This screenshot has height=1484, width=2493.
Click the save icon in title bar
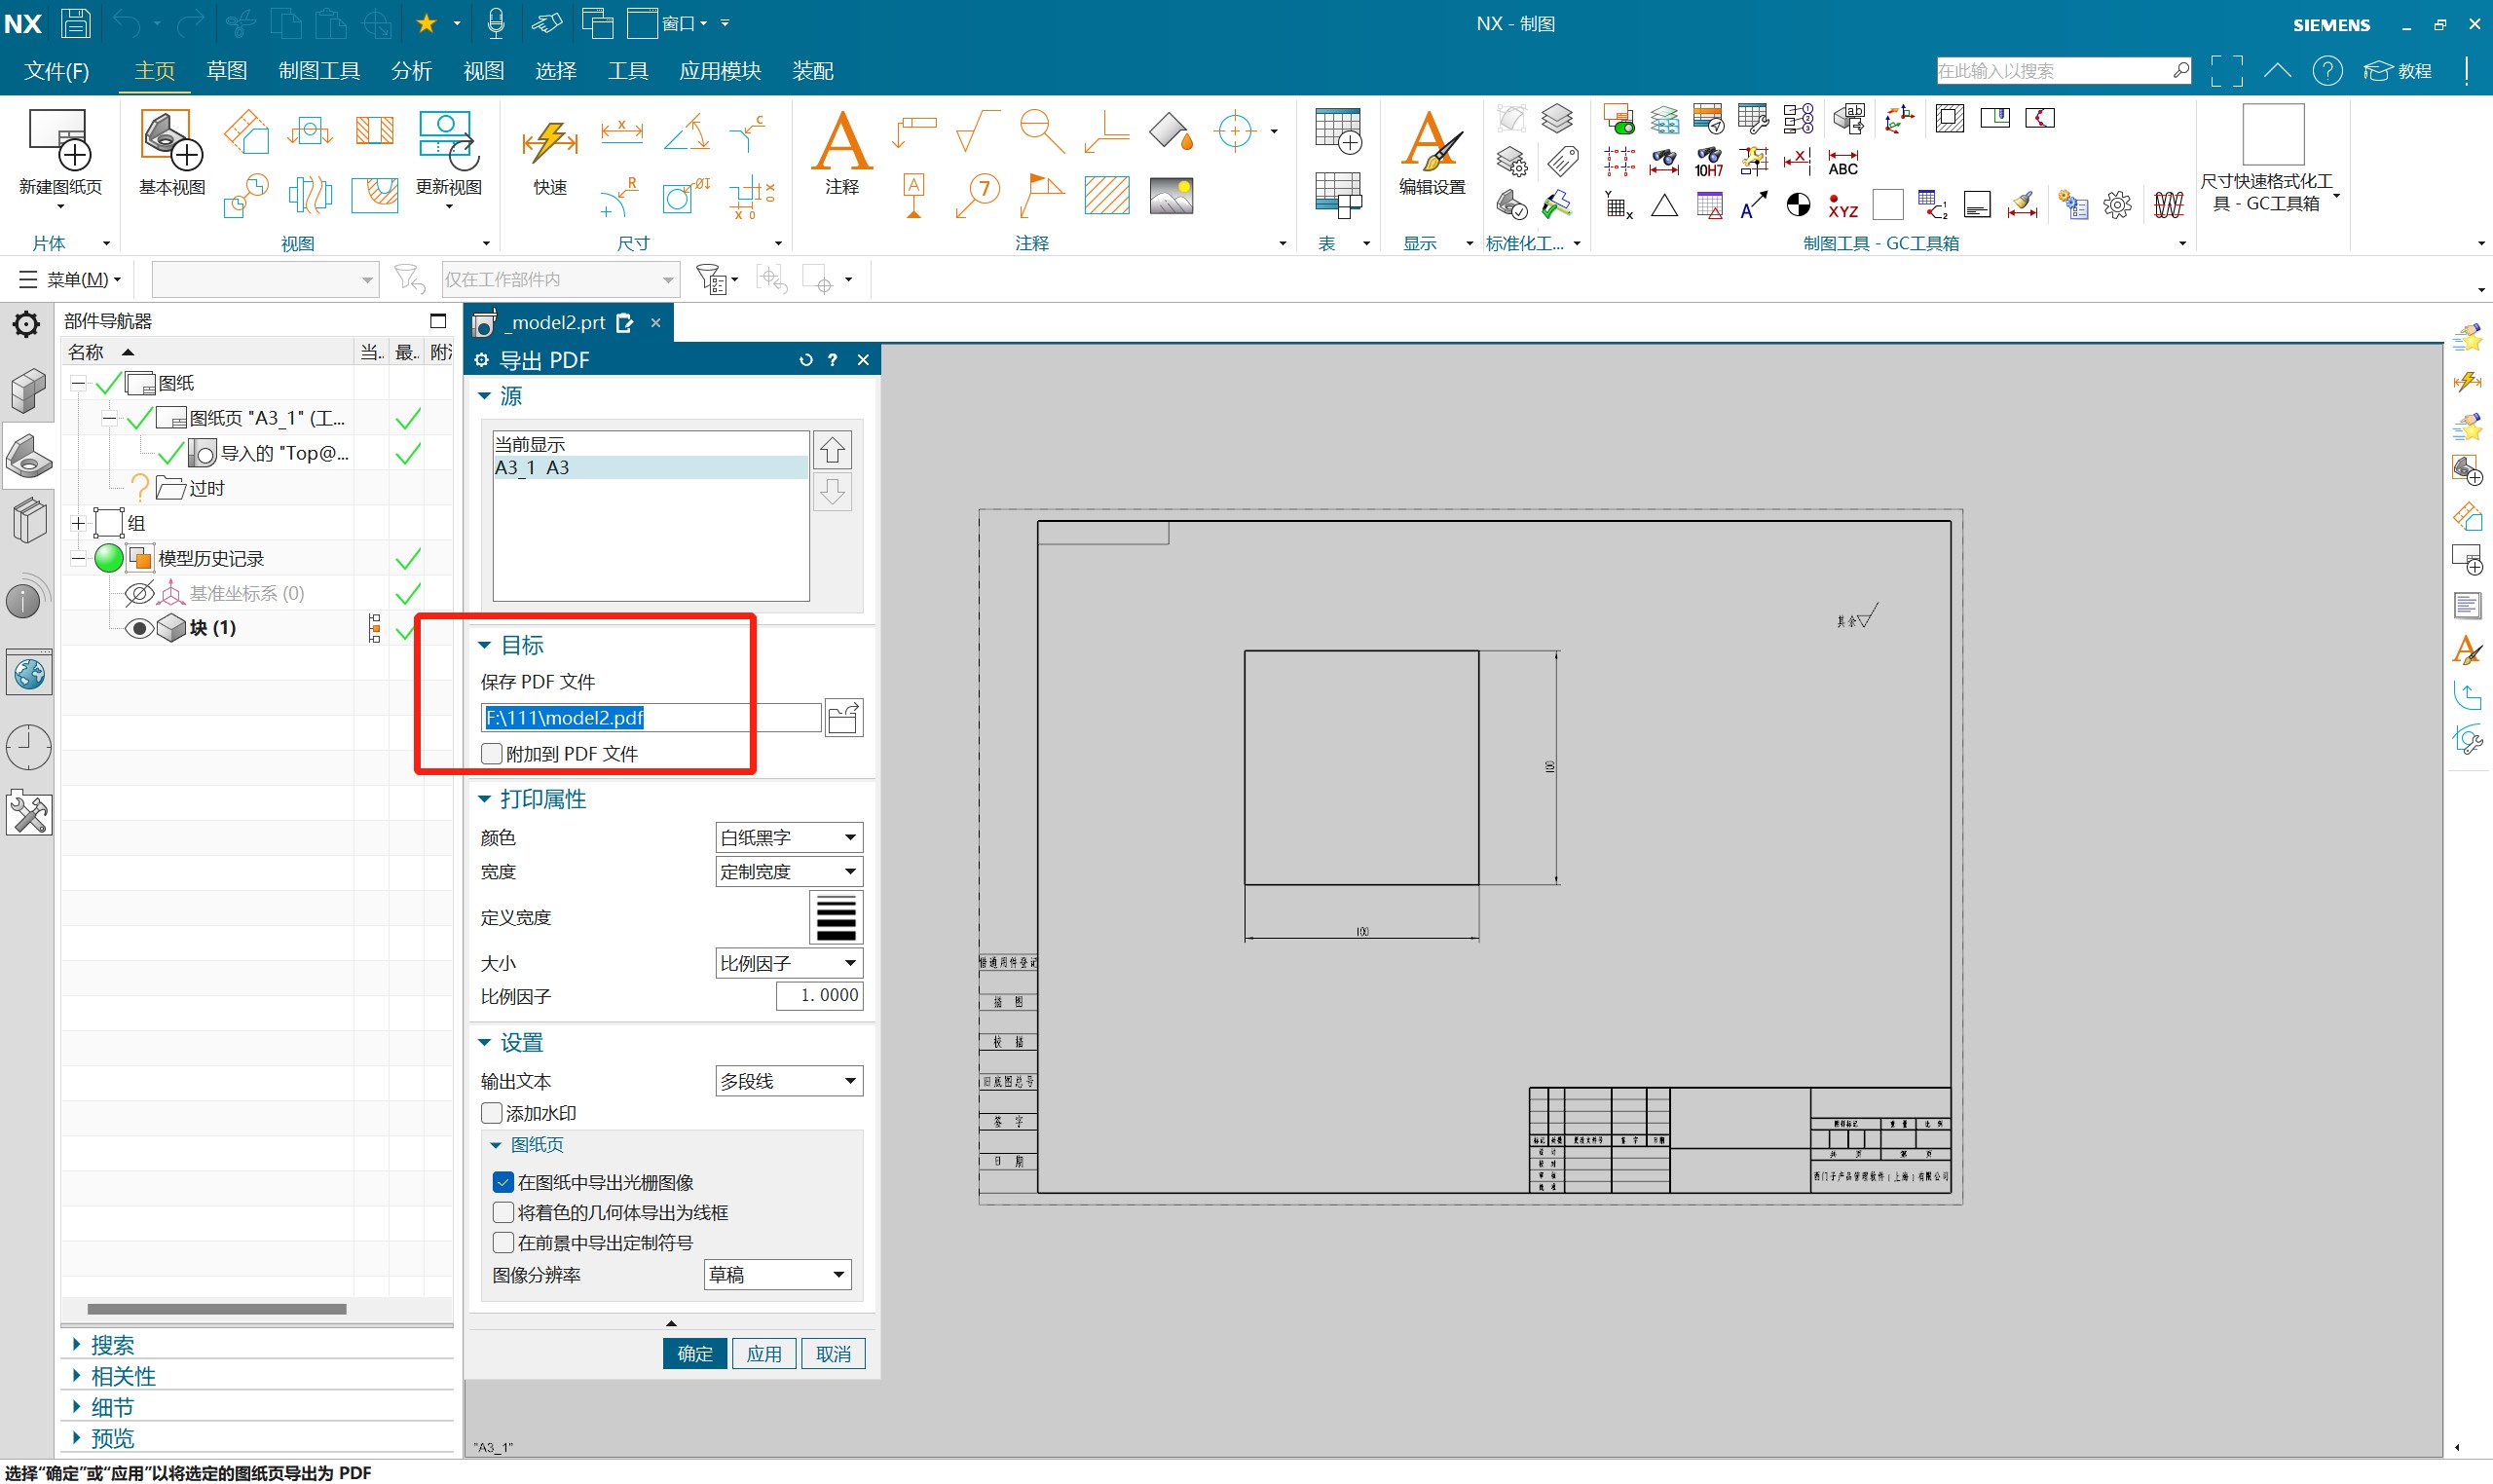(x=75, y=22)
